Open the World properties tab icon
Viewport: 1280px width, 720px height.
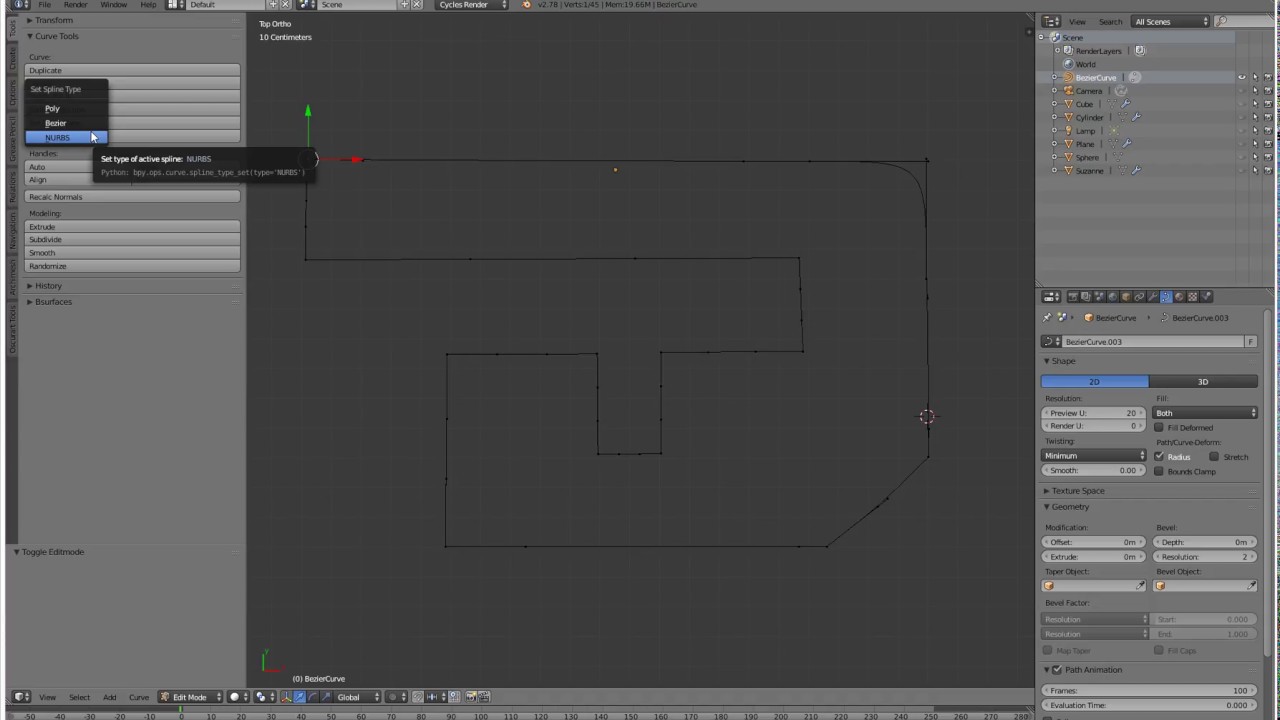[x=1112, y=297]
